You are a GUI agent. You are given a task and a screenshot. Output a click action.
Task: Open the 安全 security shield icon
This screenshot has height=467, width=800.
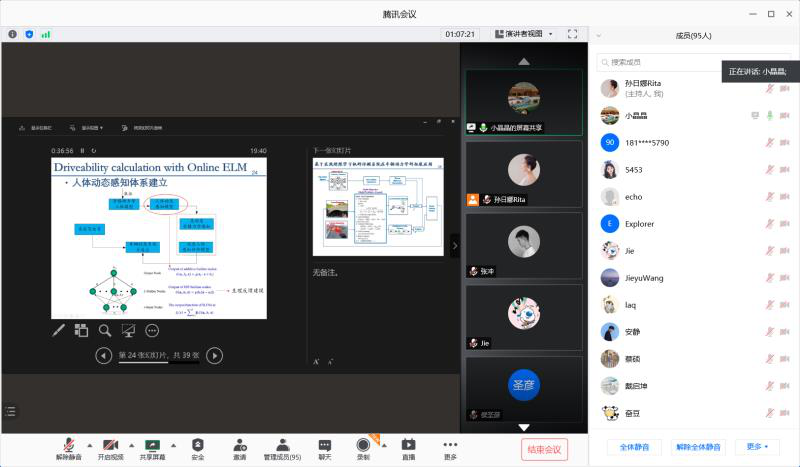pyautogui.click(x=198, y=444)
